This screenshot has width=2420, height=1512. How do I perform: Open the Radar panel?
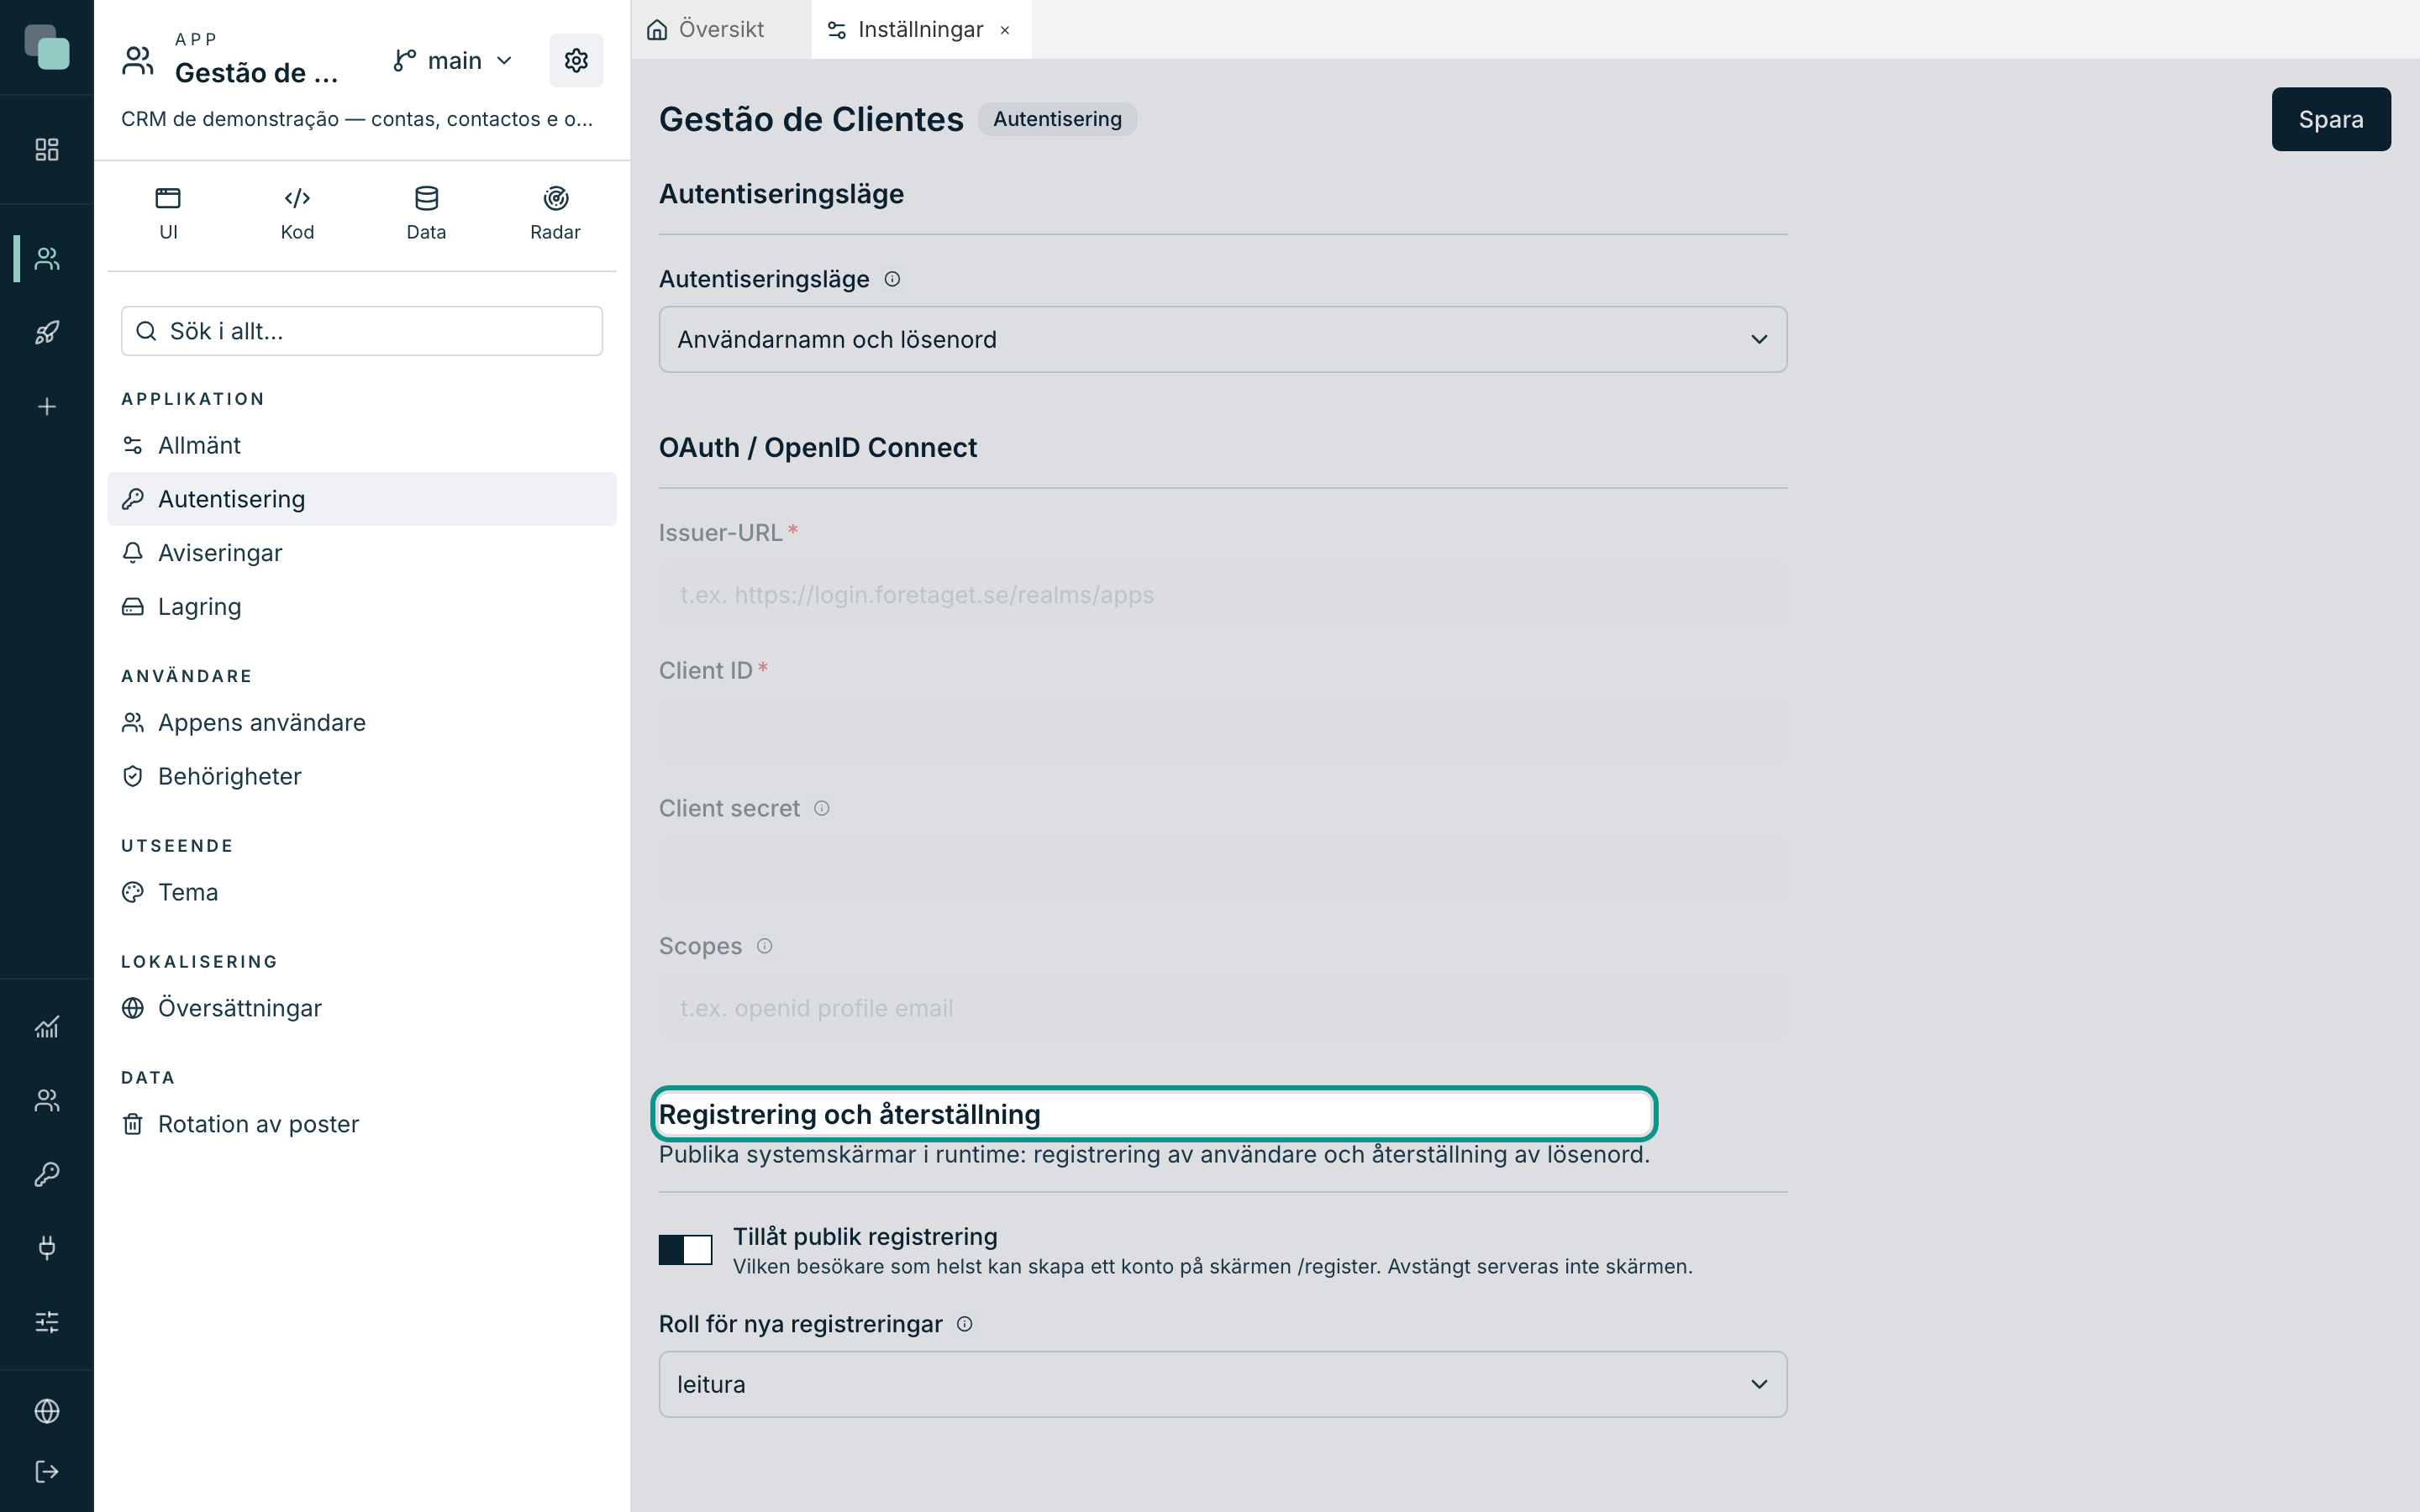click(x=555, y=213)
